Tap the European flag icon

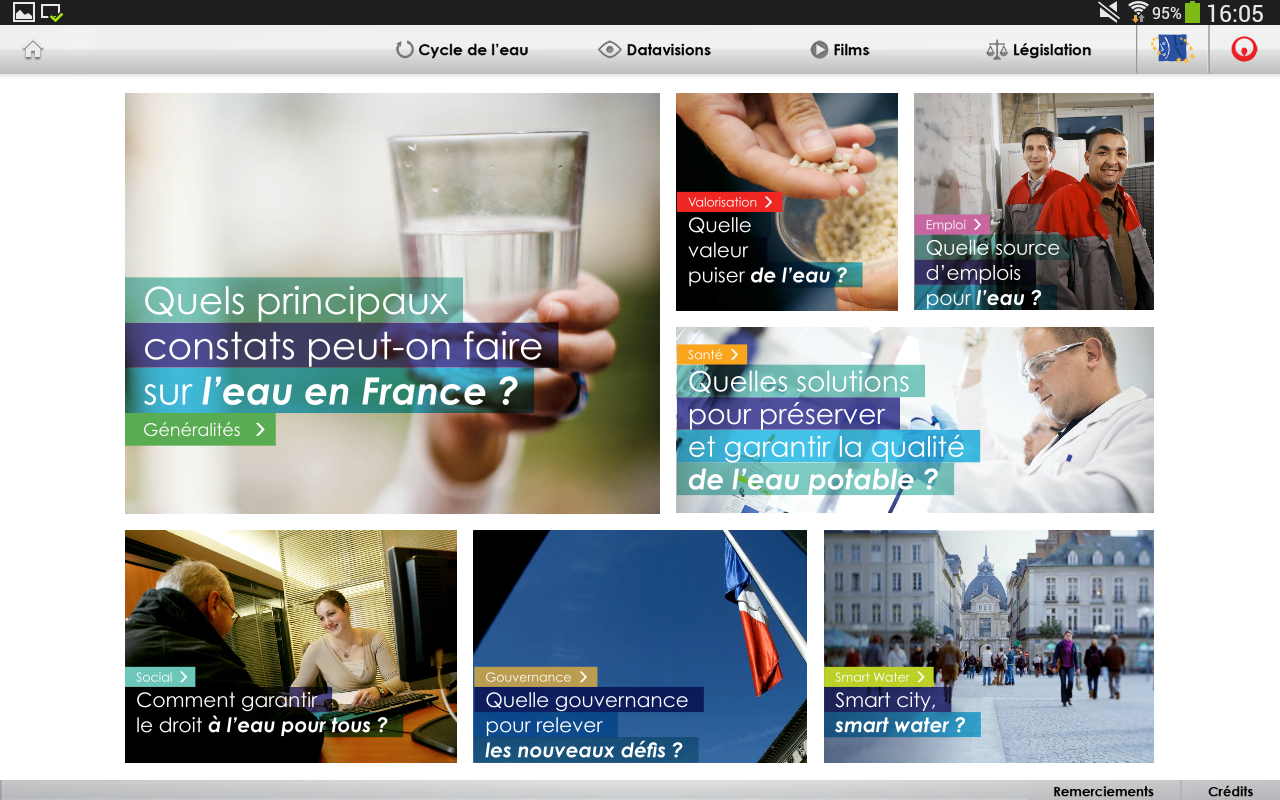pyautogui.click(x=1172, y=49)
